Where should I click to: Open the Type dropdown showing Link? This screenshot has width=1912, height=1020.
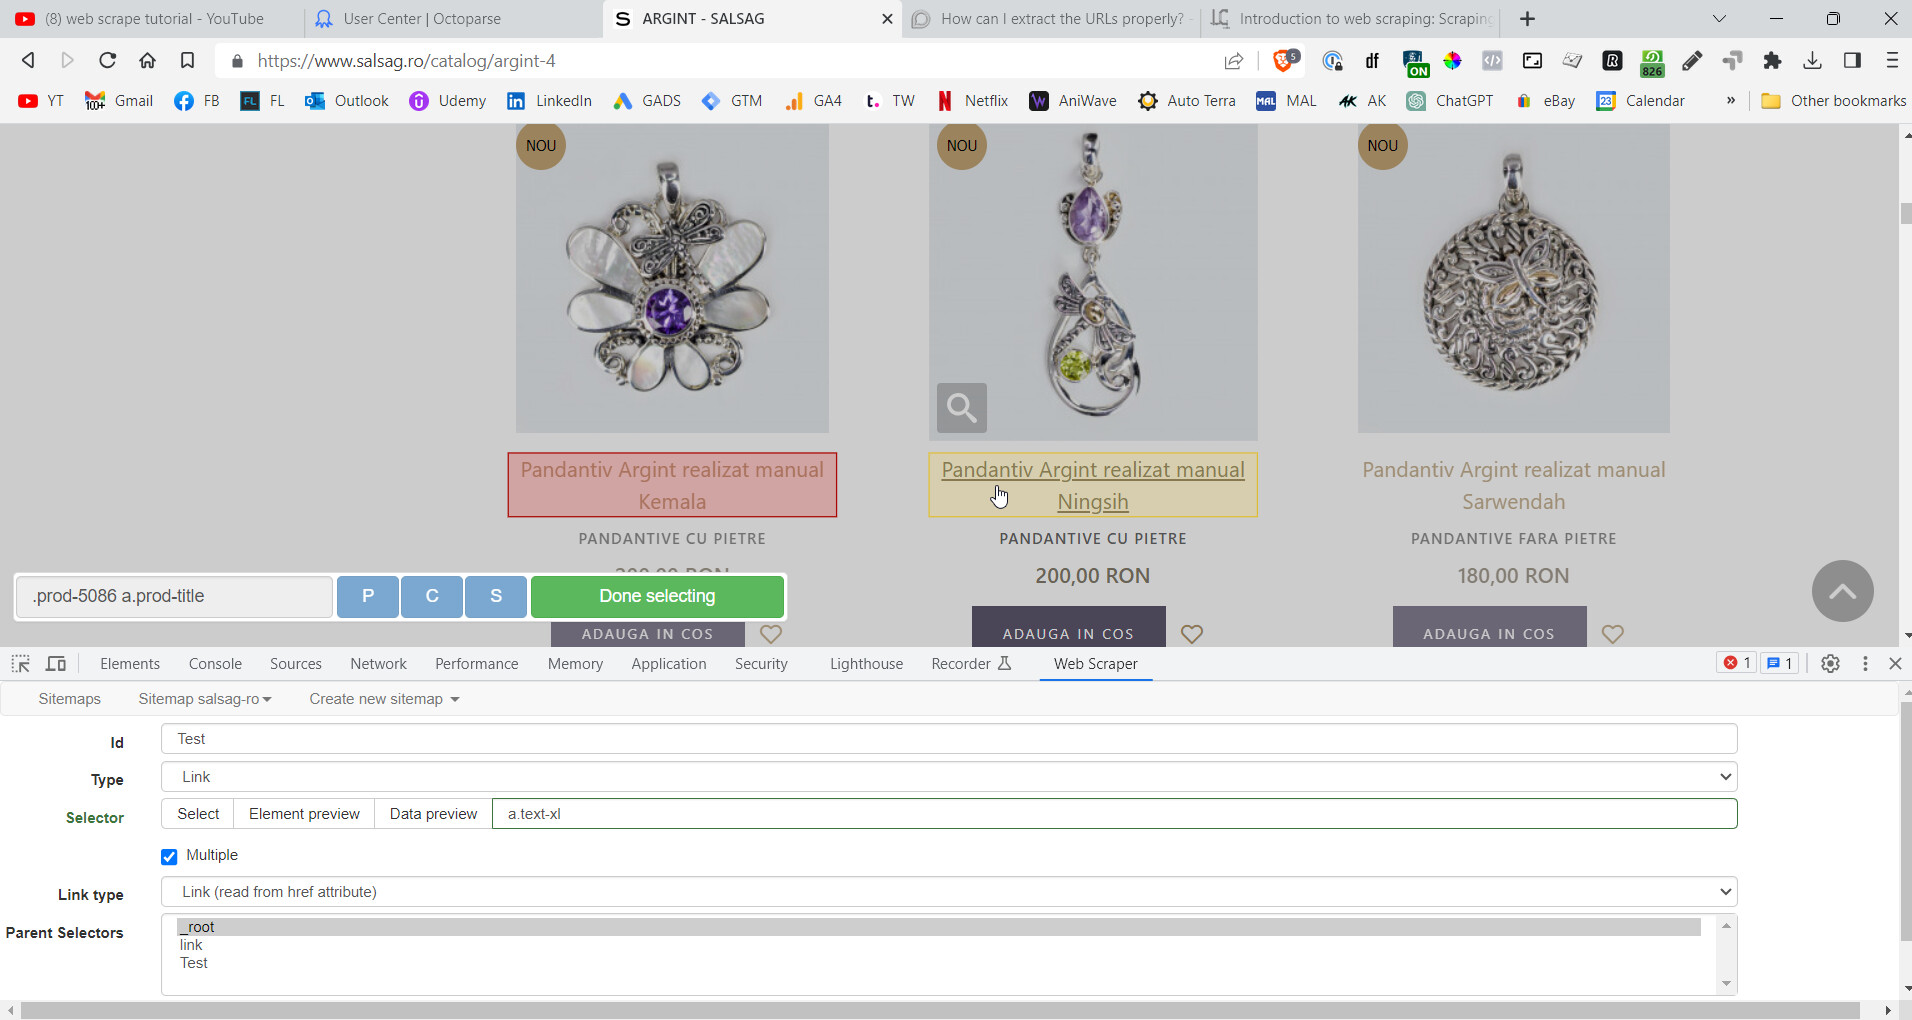coord(948,777)
